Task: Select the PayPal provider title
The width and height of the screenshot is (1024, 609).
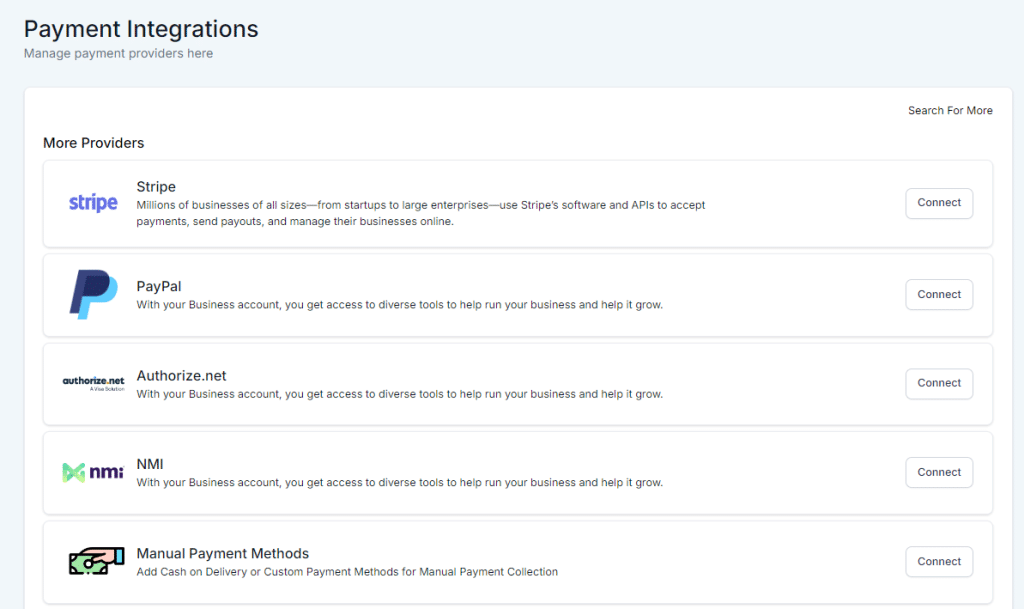Action: point(159,287)
